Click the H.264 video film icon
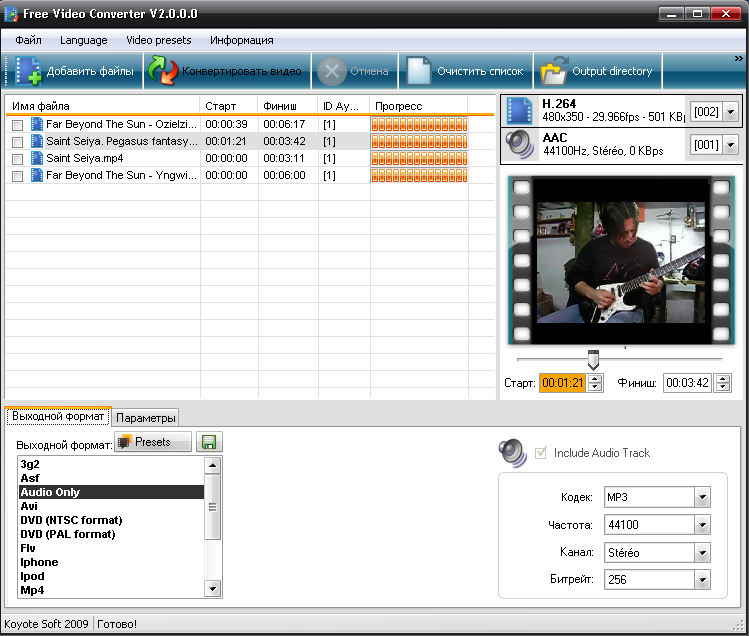Viewport: 749px width, 636px height. pos(519,111)
